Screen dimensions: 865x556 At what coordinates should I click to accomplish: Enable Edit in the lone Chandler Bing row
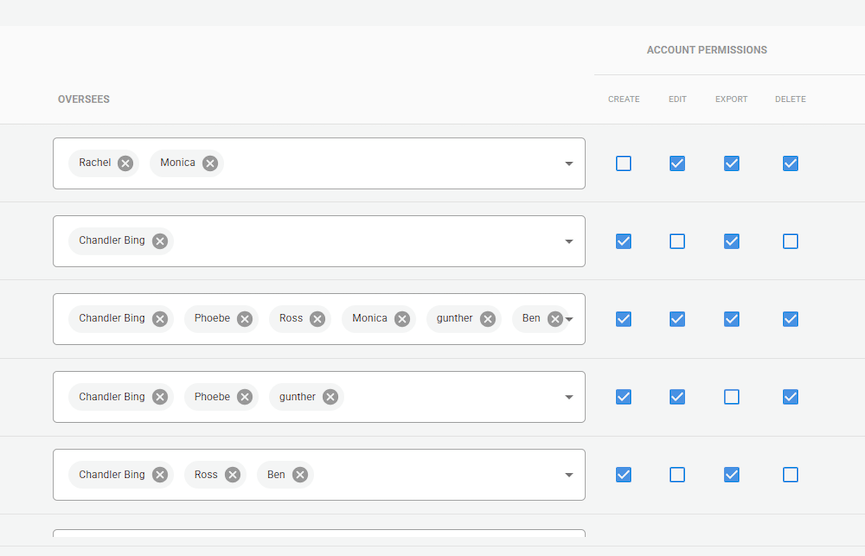677,241
